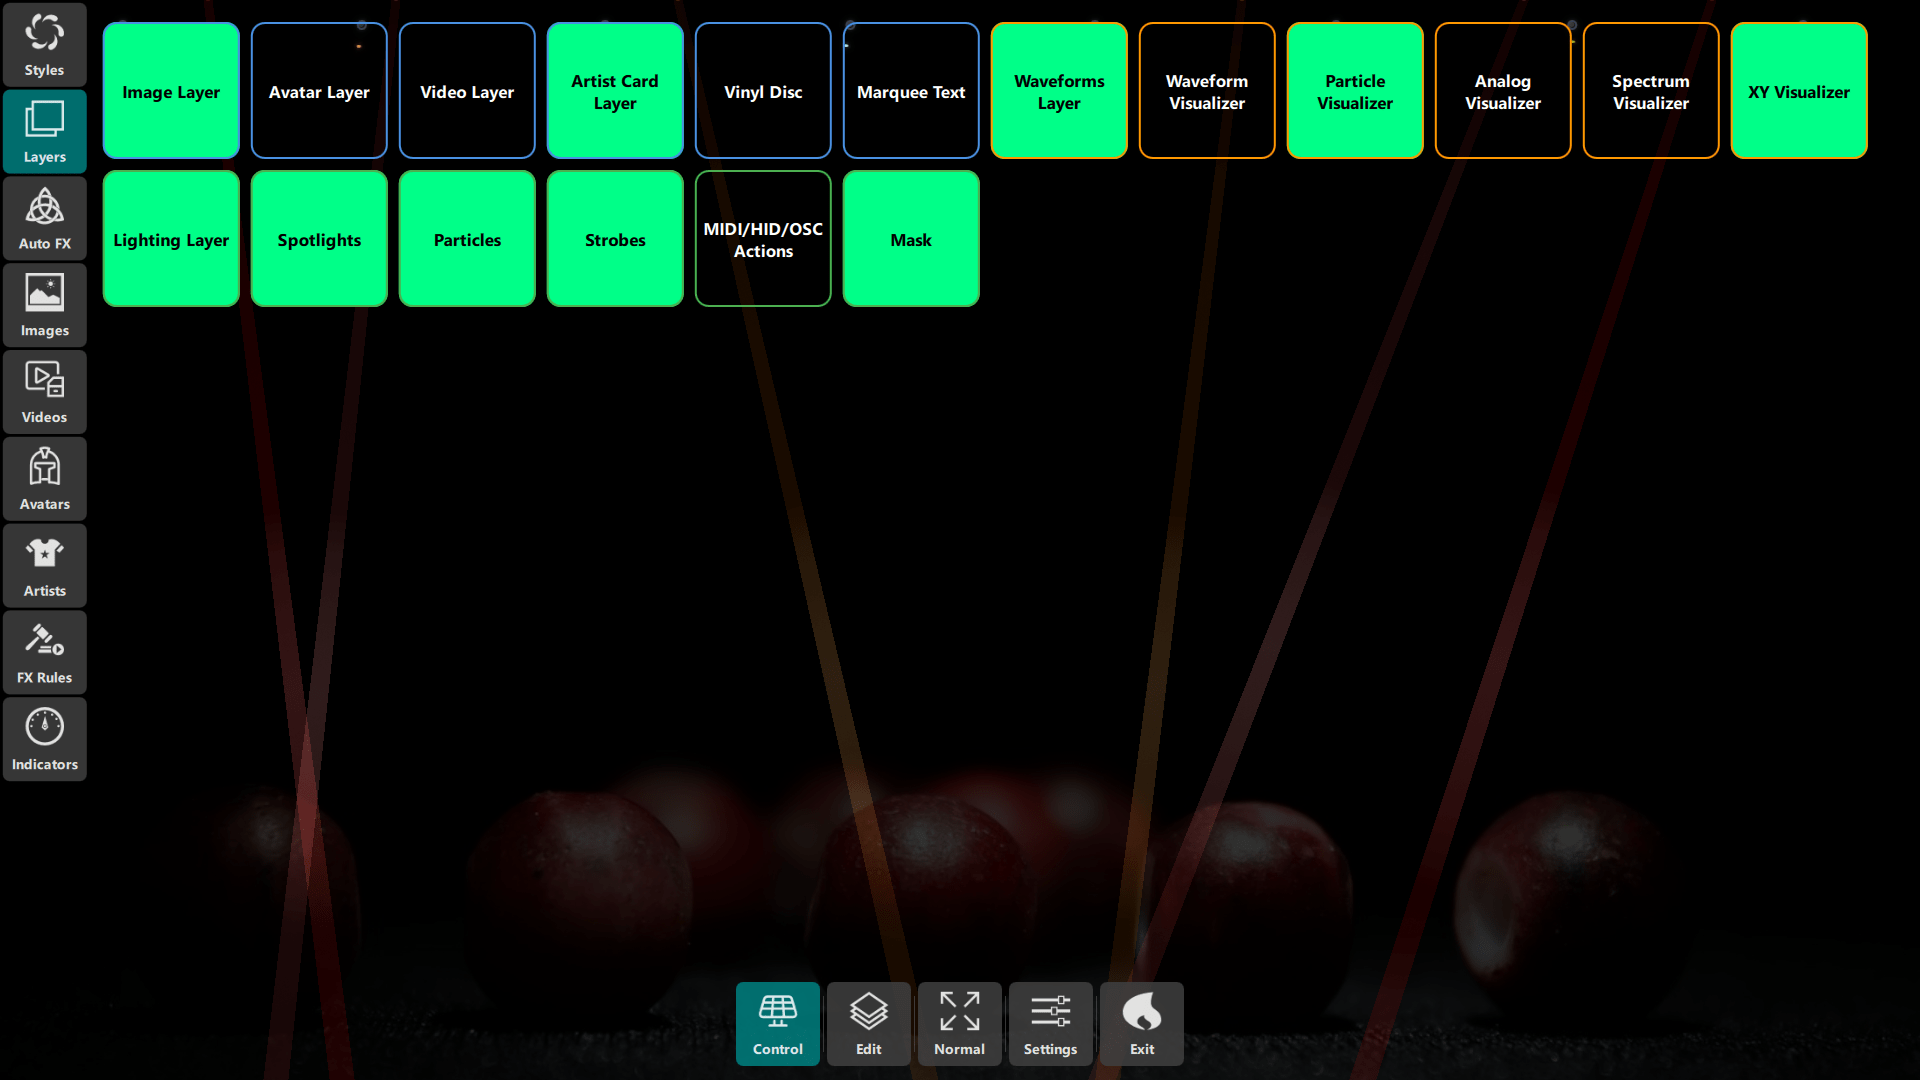Select the Auto FX sidebar icon
The image size is (1920, 1080).
[44, 217]
